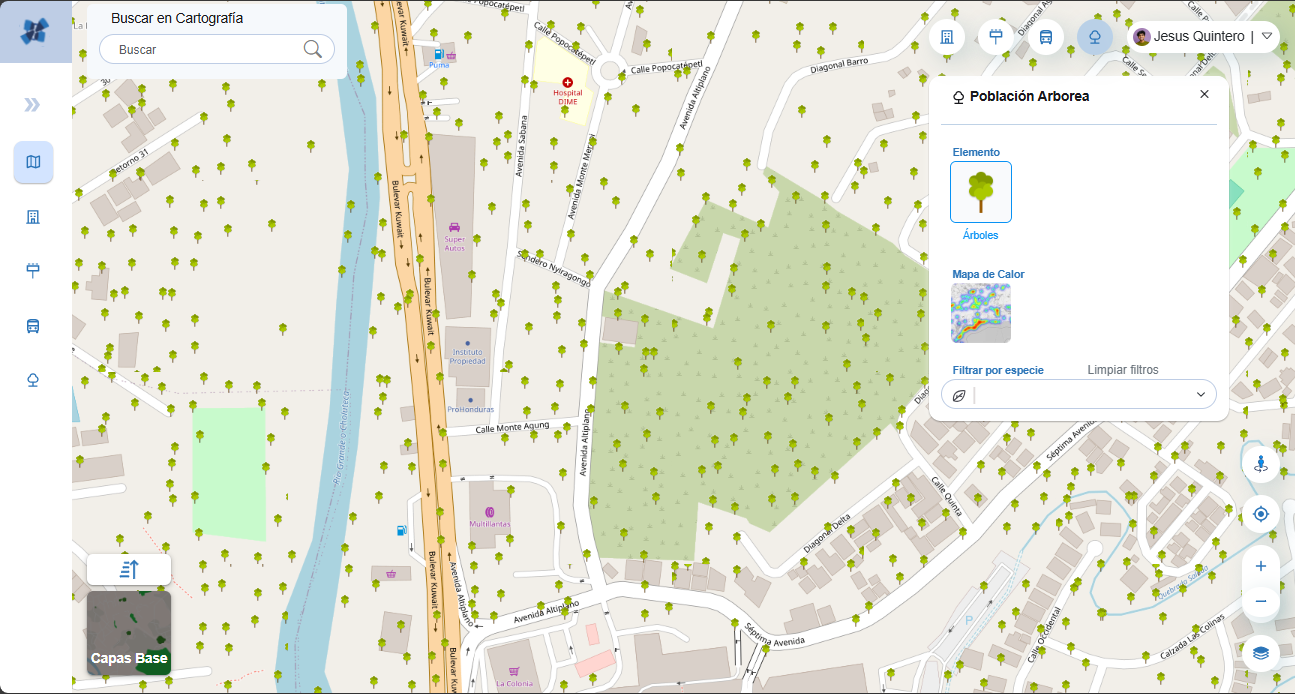Click the map icon in left sidebar

33,162
